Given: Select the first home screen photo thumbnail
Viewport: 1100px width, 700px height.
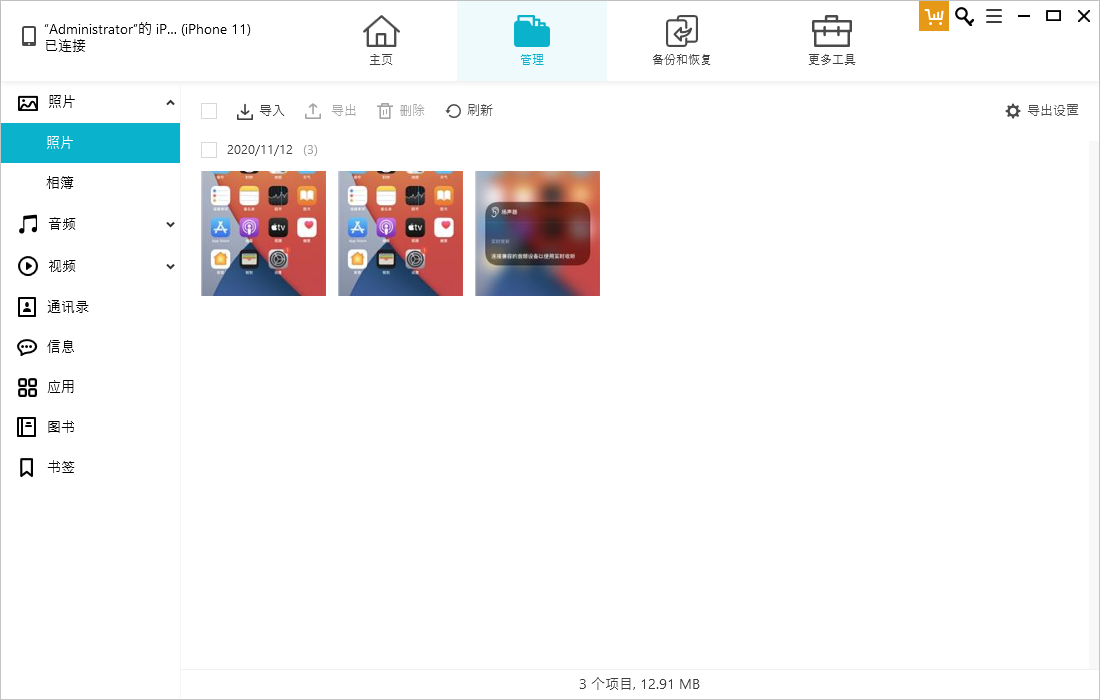Looking at the screenshot, I should pyautogui.click(x=264, y=234).
